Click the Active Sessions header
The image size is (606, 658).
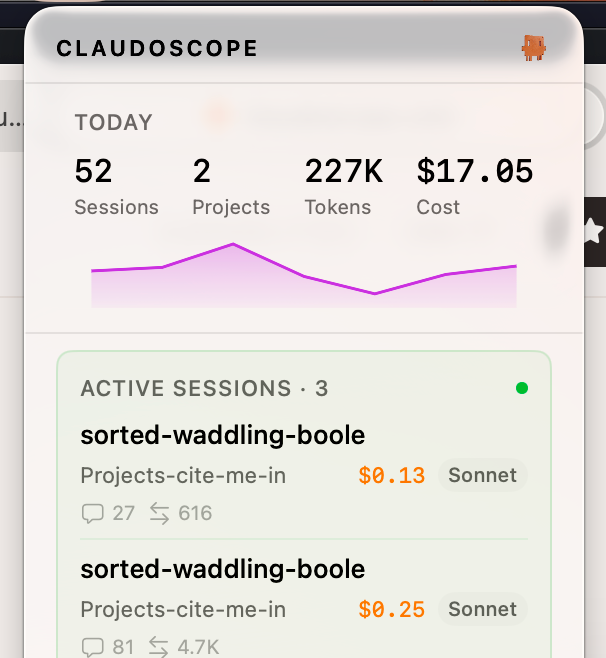point(204,388)
